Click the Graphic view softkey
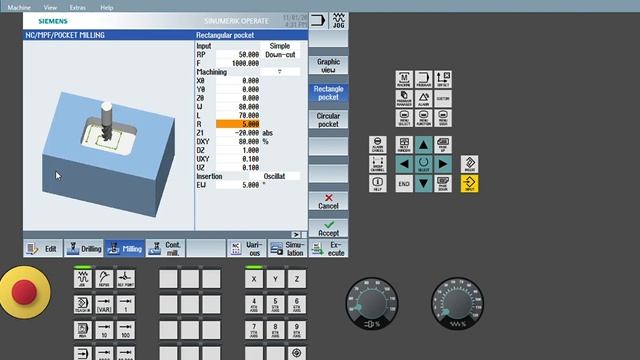The height and width of the screenshot is (360, 640). click(329, 65)
